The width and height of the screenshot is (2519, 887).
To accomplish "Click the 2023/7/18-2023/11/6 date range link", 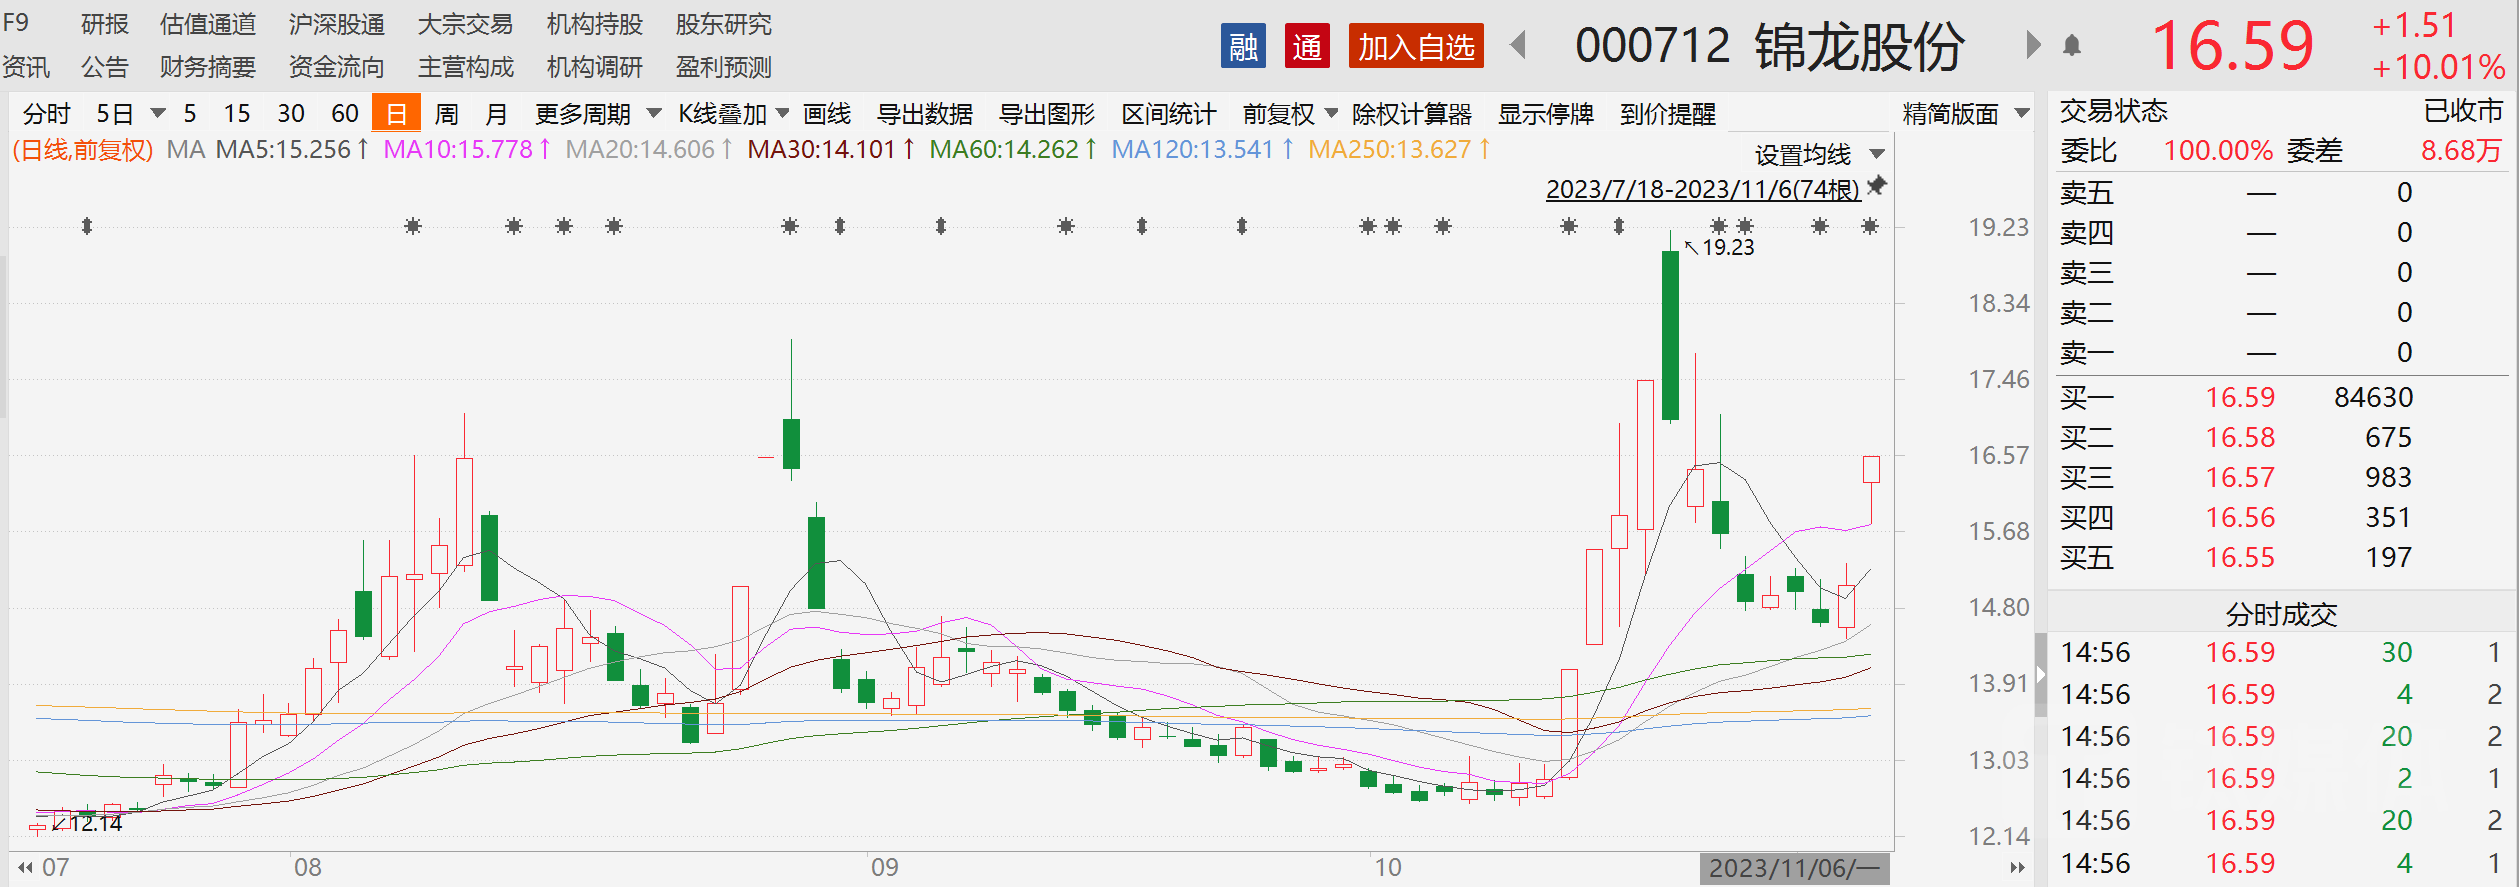I will click(x=1702, y=189).
